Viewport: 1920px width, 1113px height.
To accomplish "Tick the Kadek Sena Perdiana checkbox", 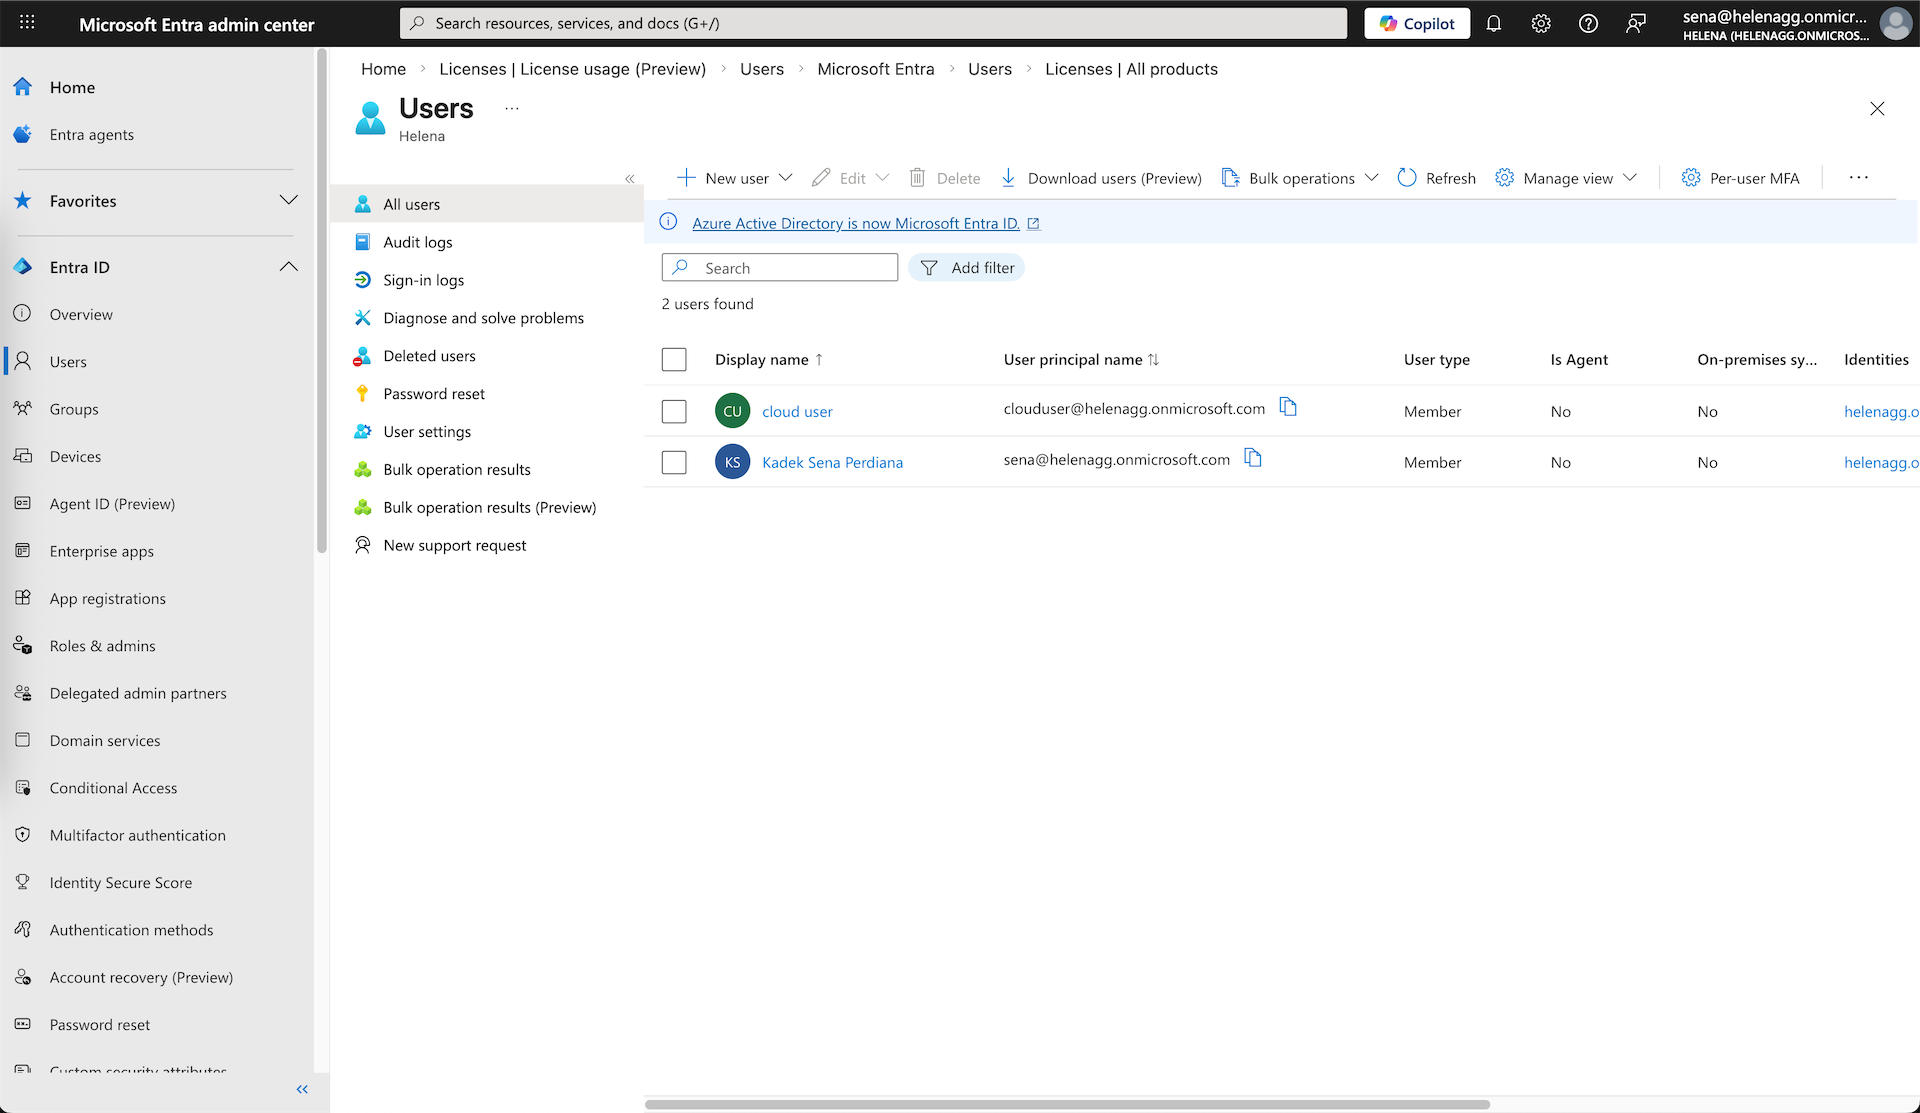I will pos(674,462).
